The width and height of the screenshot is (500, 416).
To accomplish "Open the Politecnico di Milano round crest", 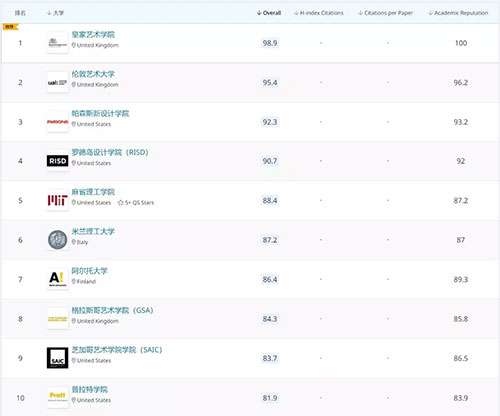I will [x=57, y=240].
